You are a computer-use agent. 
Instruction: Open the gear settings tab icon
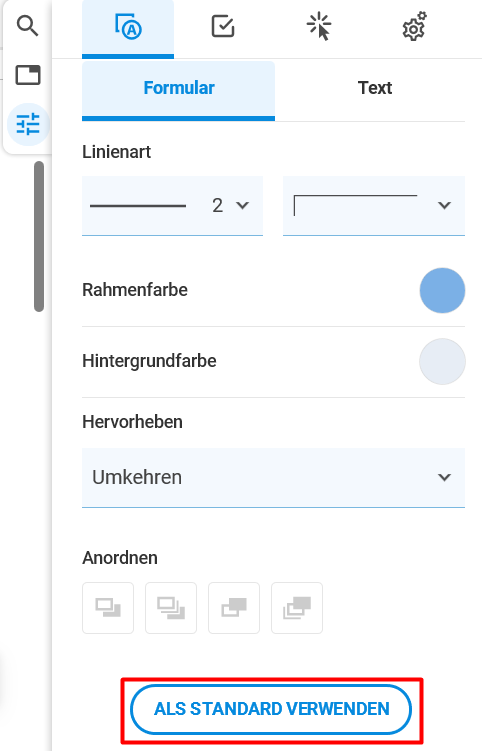pyautogui.click(x=414, y=27)
